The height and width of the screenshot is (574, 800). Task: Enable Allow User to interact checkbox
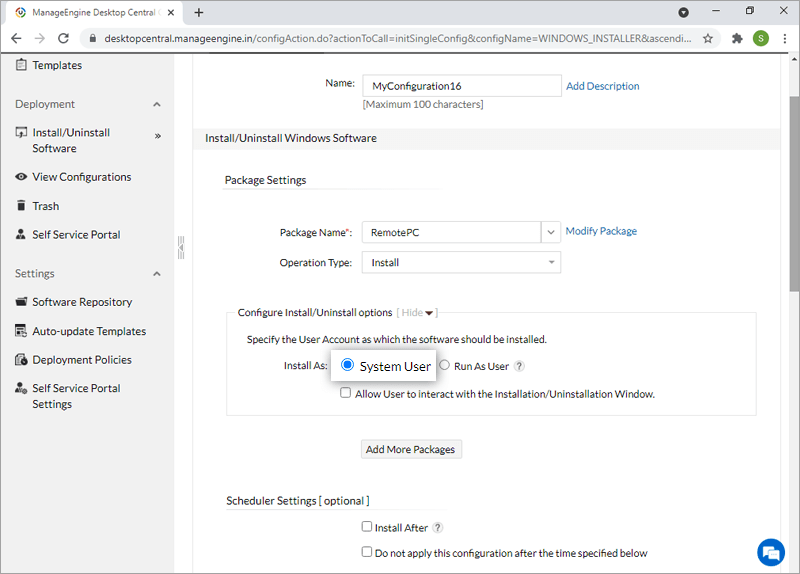(x=346, y=394)
